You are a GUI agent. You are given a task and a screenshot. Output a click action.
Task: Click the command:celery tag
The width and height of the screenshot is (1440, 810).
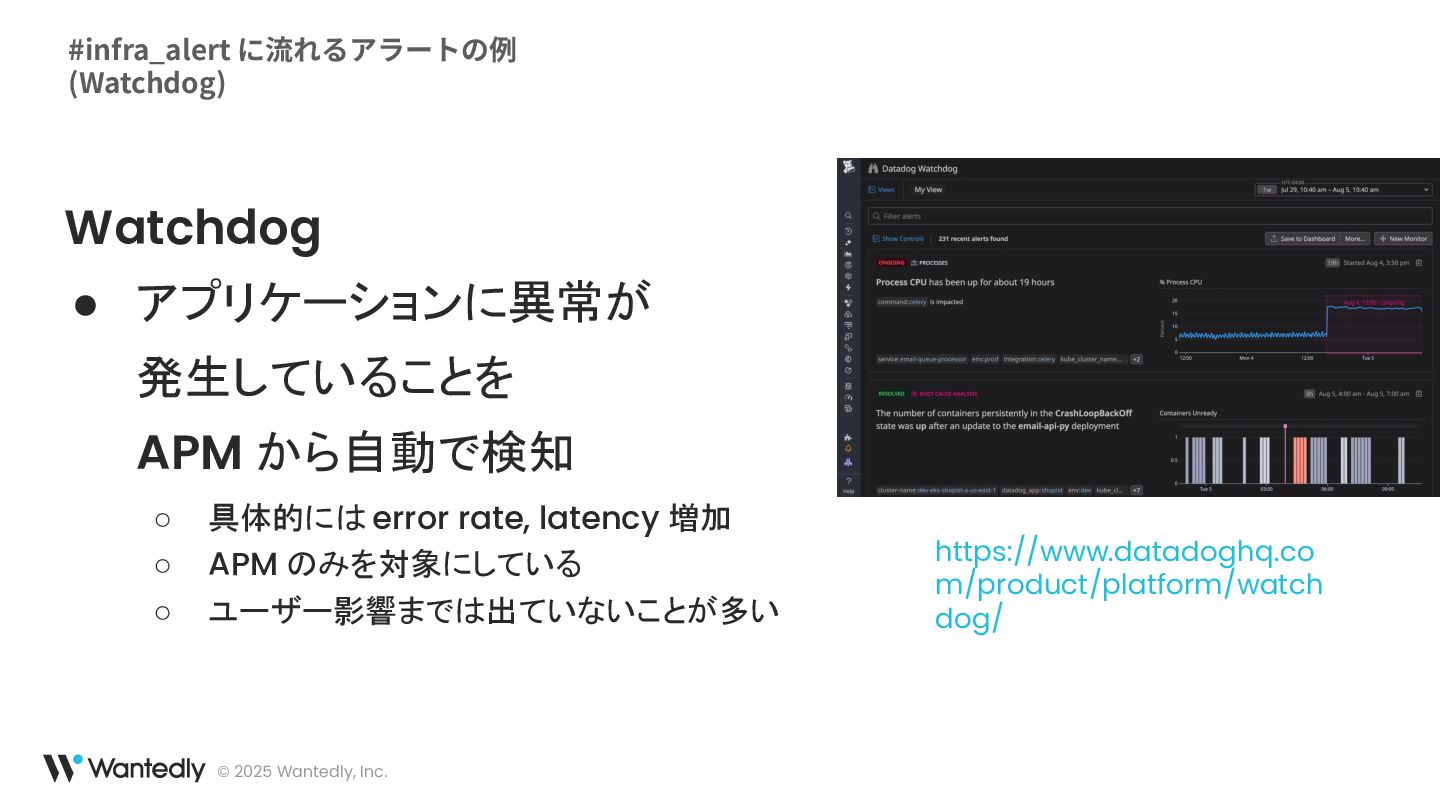[902, 302]
